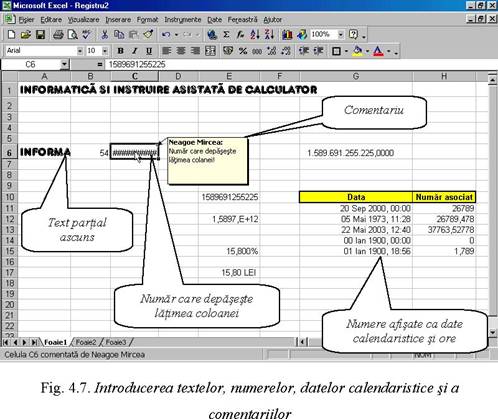Open the Name Box dropdown arrow

pyautogui.click(x=64, y=64)
